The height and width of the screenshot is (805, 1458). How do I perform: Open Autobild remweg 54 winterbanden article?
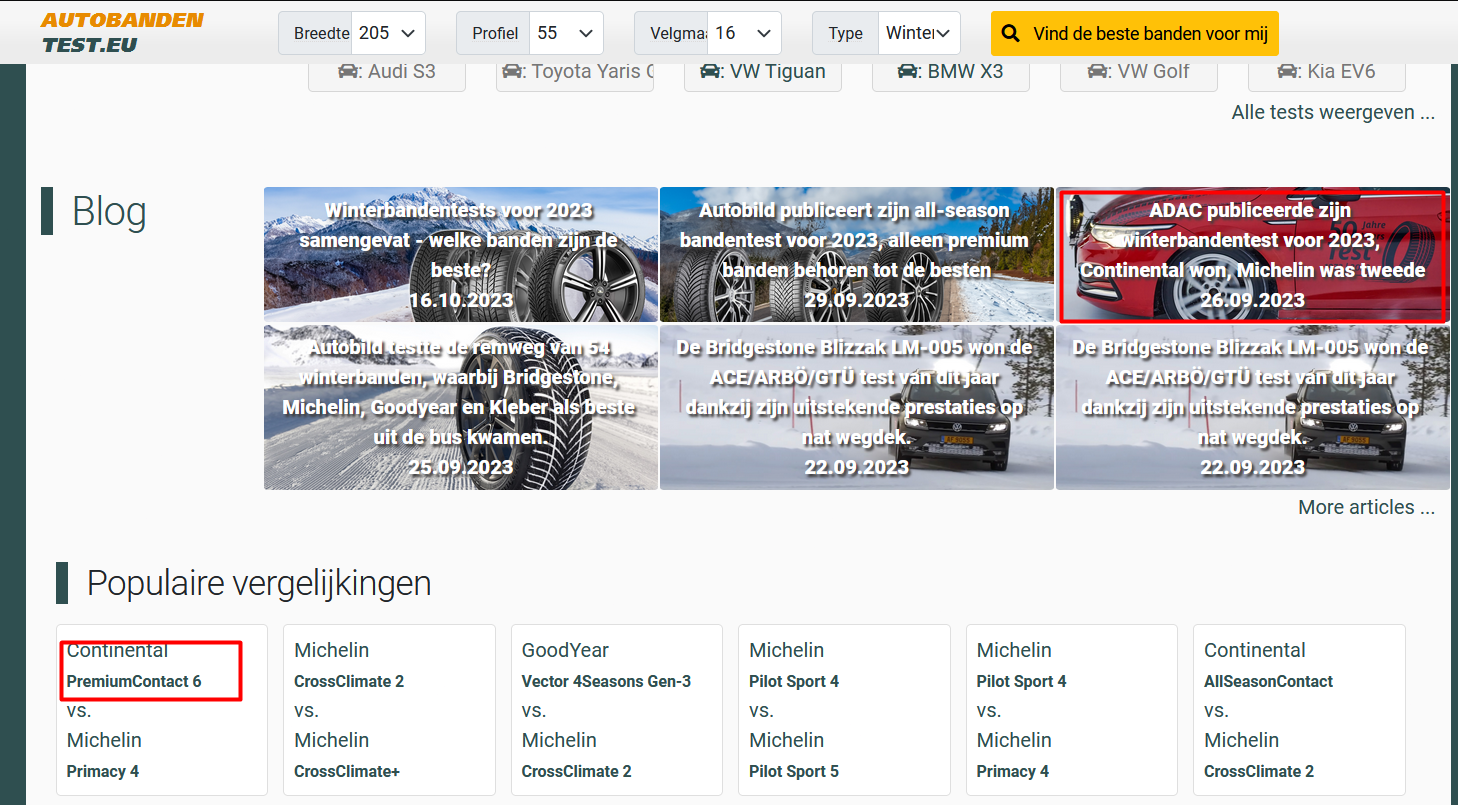point(461,407)
